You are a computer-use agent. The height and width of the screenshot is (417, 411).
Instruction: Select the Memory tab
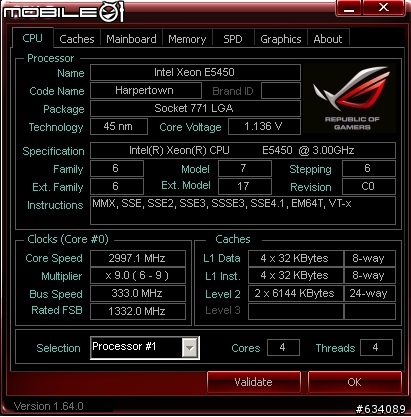[187, 39]
